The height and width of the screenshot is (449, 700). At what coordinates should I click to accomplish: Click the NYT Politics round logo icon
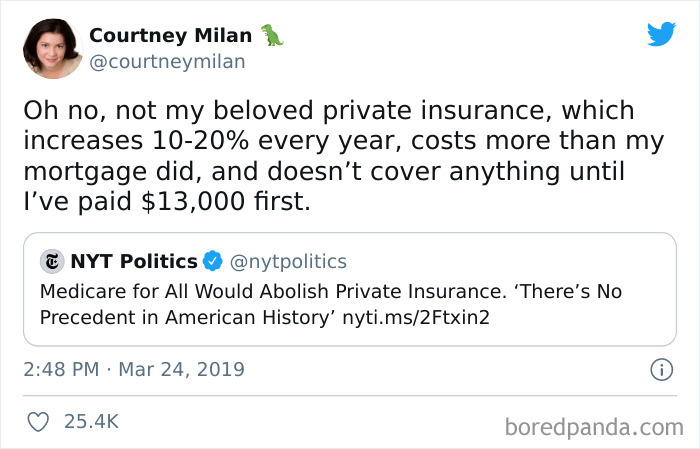[51, 262]
